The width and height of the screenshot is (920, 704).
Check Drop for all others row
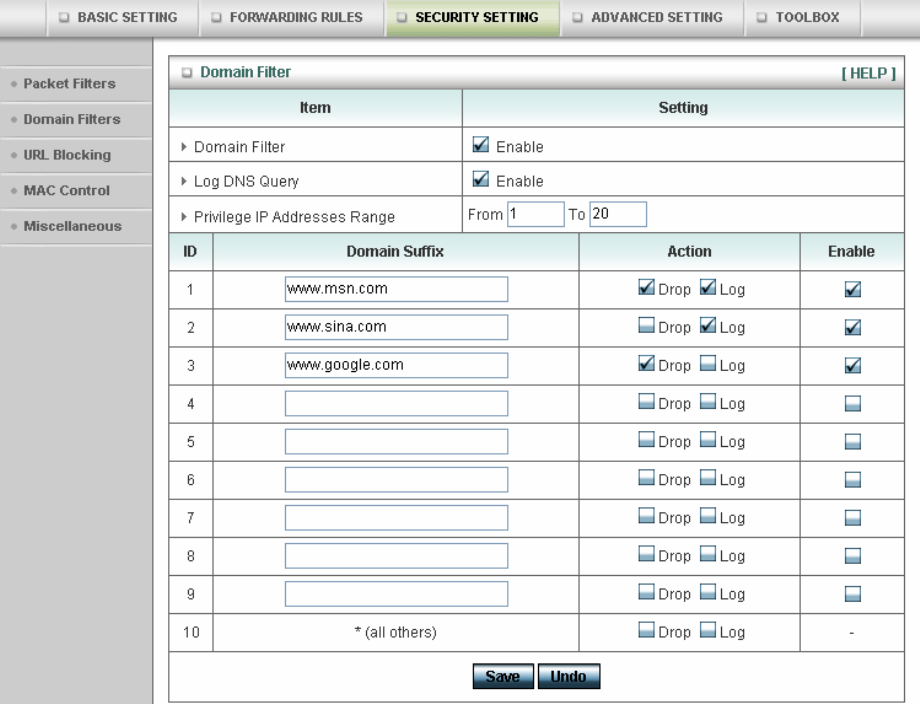(646, 630)
